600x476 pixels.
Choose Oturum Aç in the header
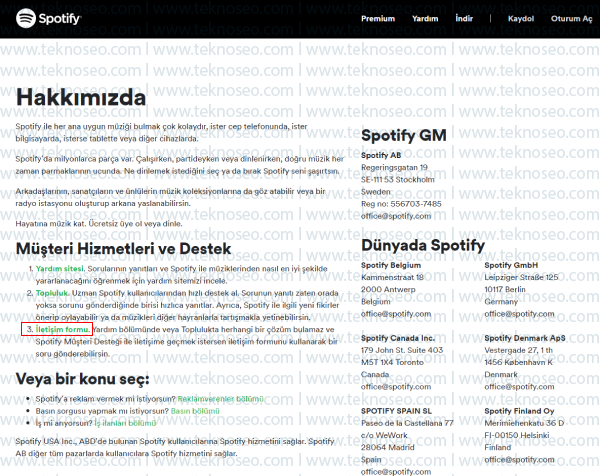571,19
